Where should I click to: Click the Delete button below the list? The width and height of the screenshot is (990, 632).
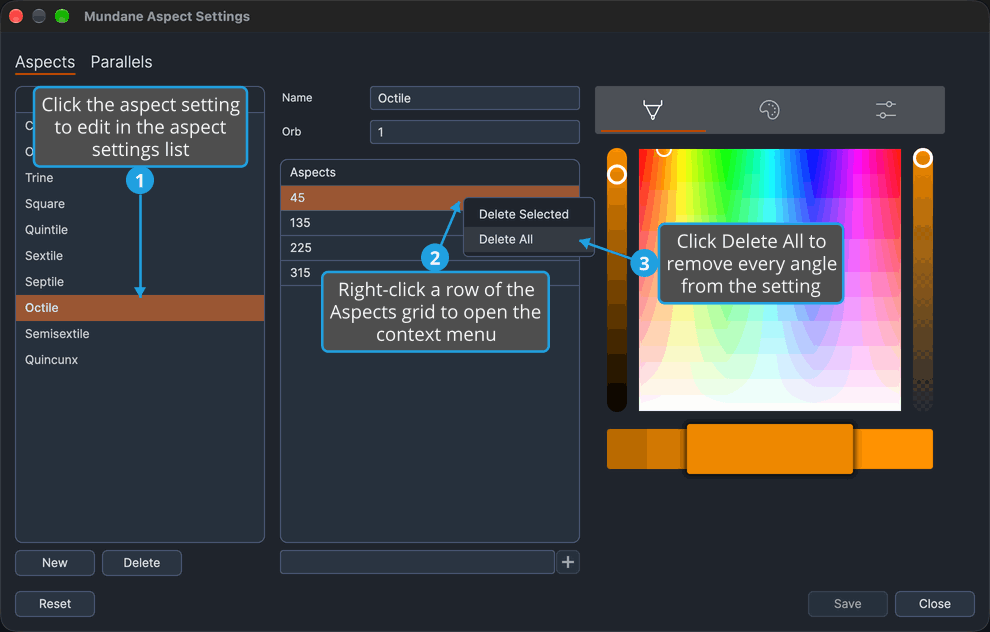(x=141, y=563)
